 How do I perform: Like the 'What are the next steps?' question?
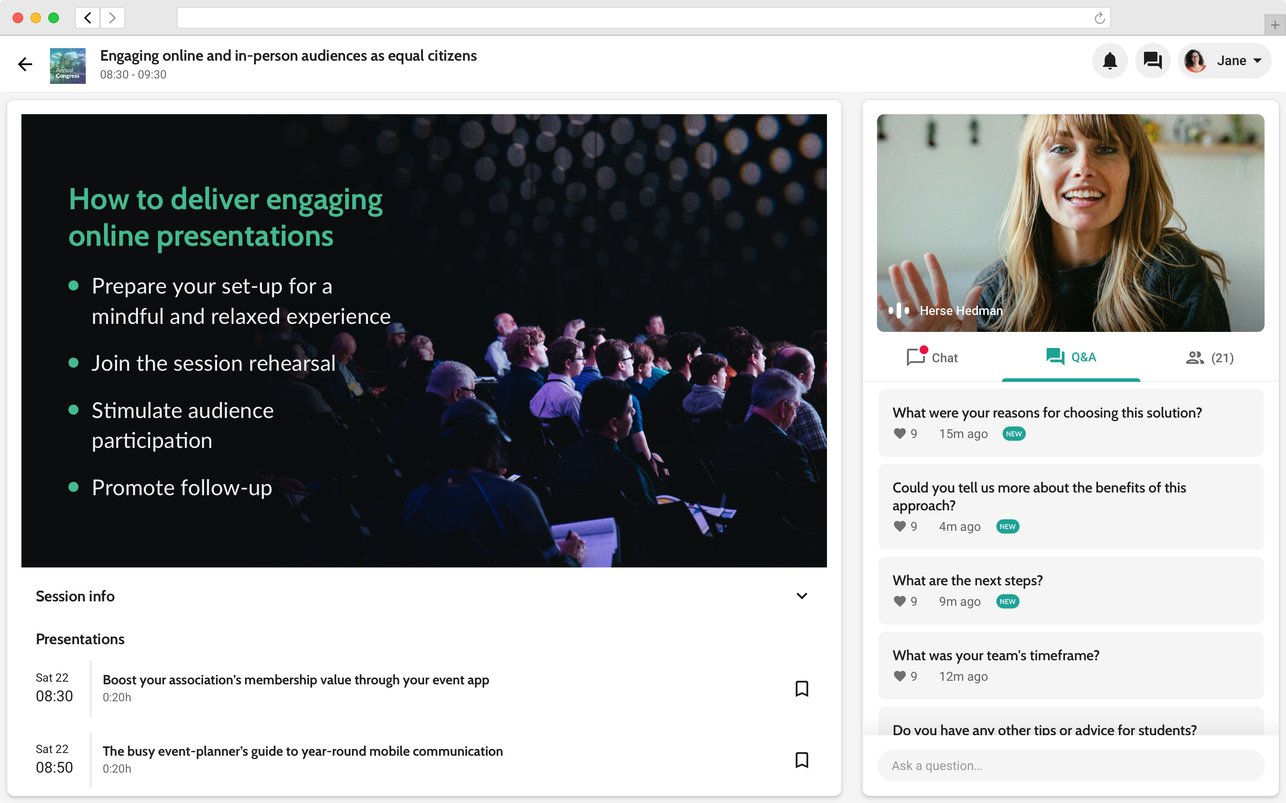tap(899, 602)
